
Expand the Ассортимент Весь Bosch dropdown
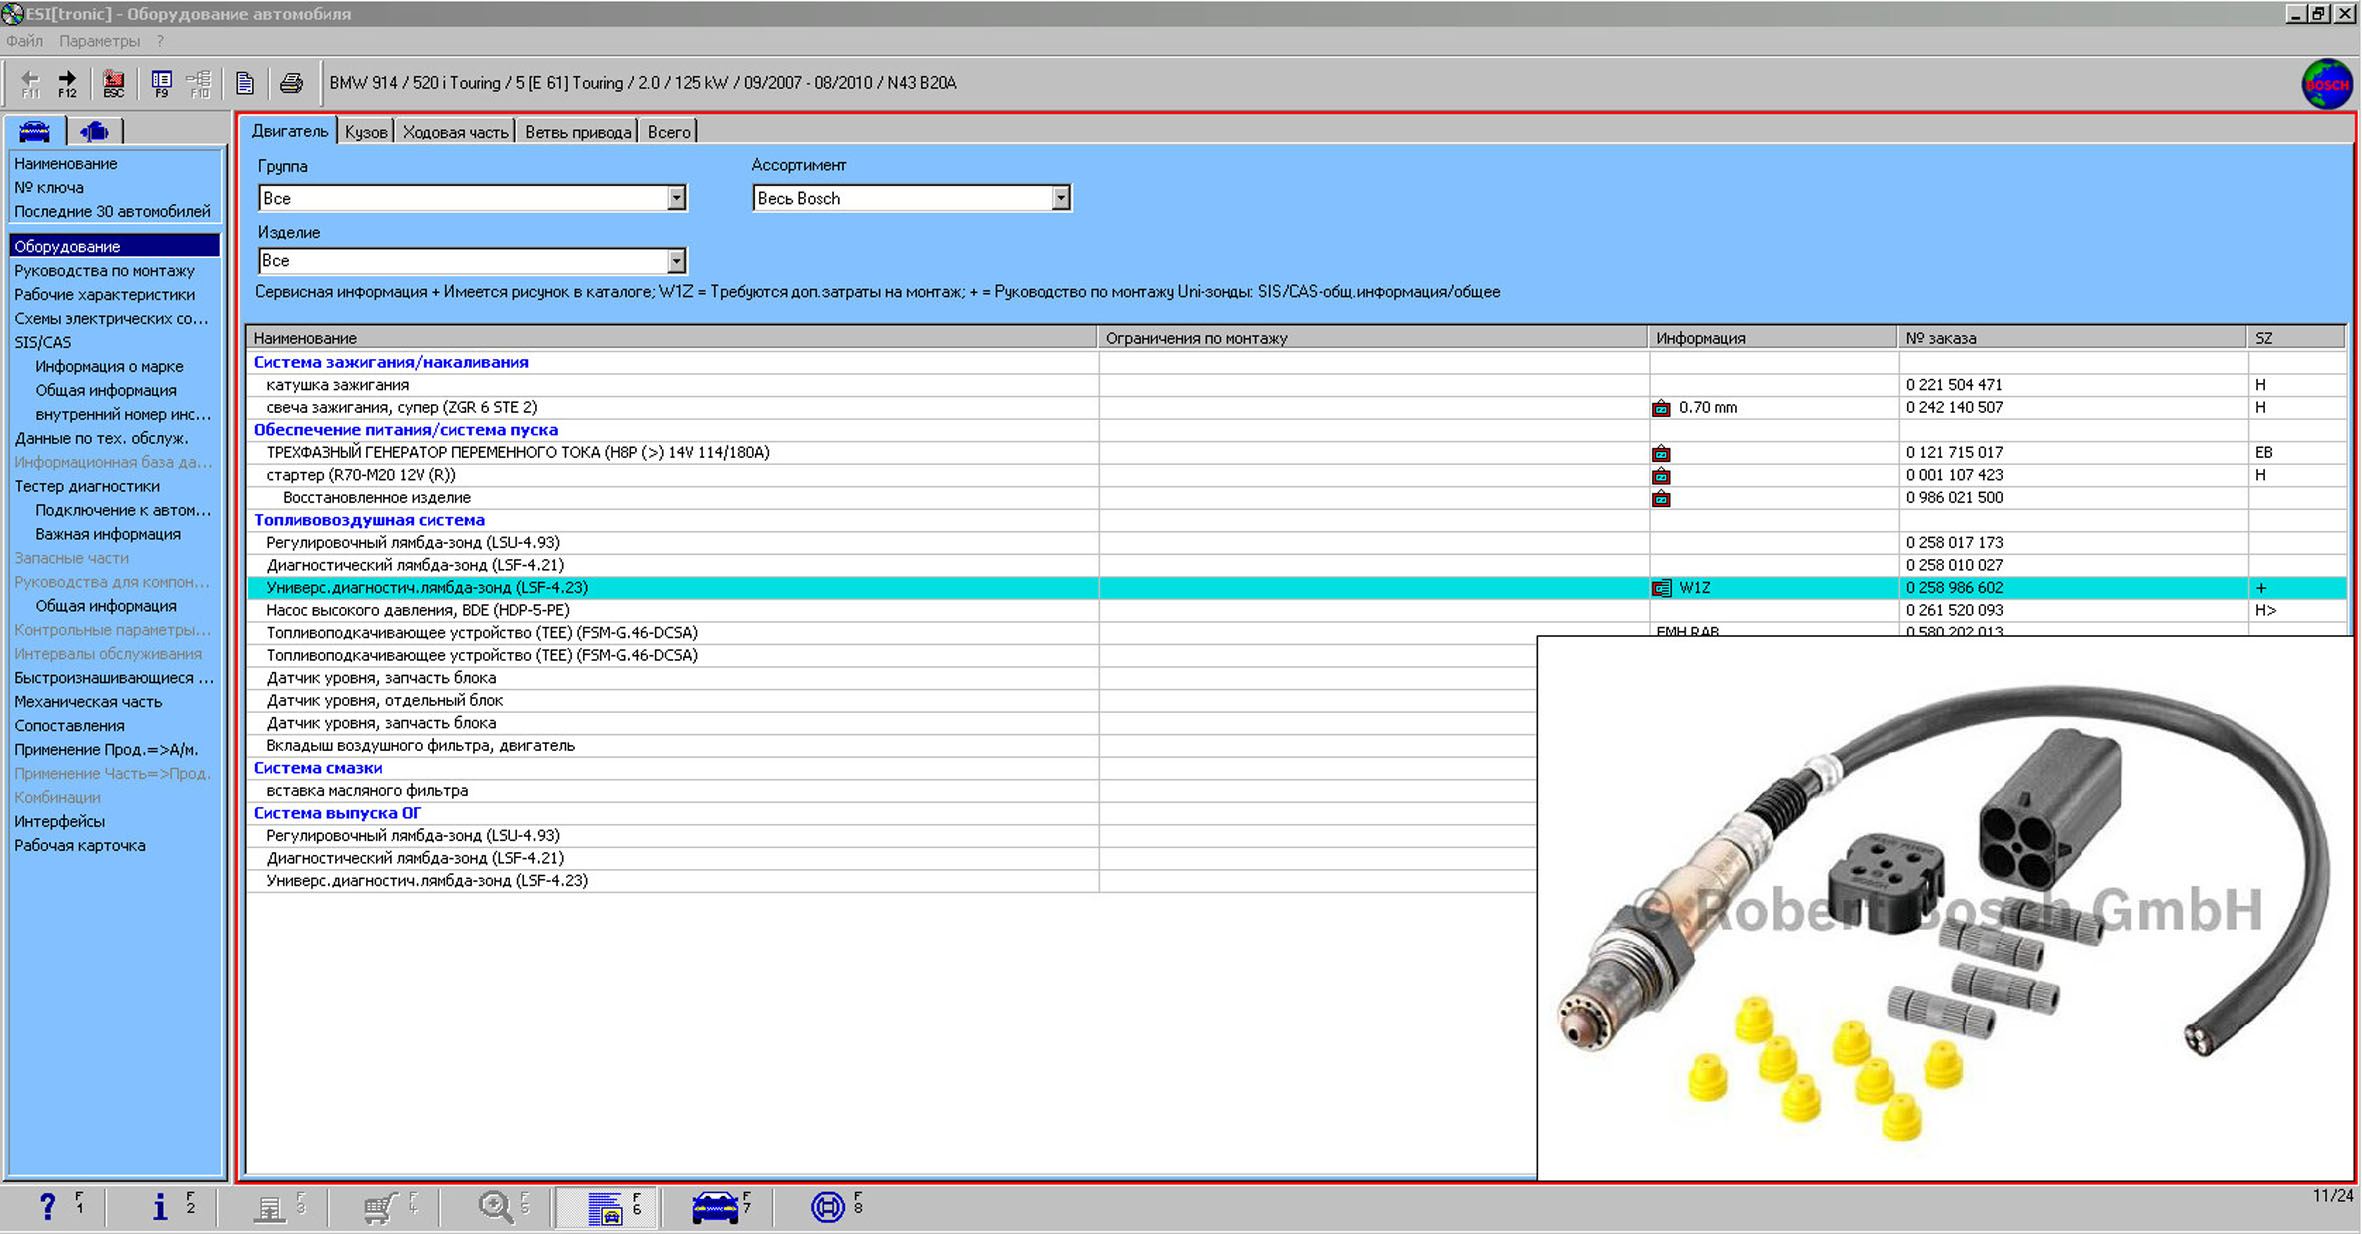pyautogui.click(x=1060, y=198)
